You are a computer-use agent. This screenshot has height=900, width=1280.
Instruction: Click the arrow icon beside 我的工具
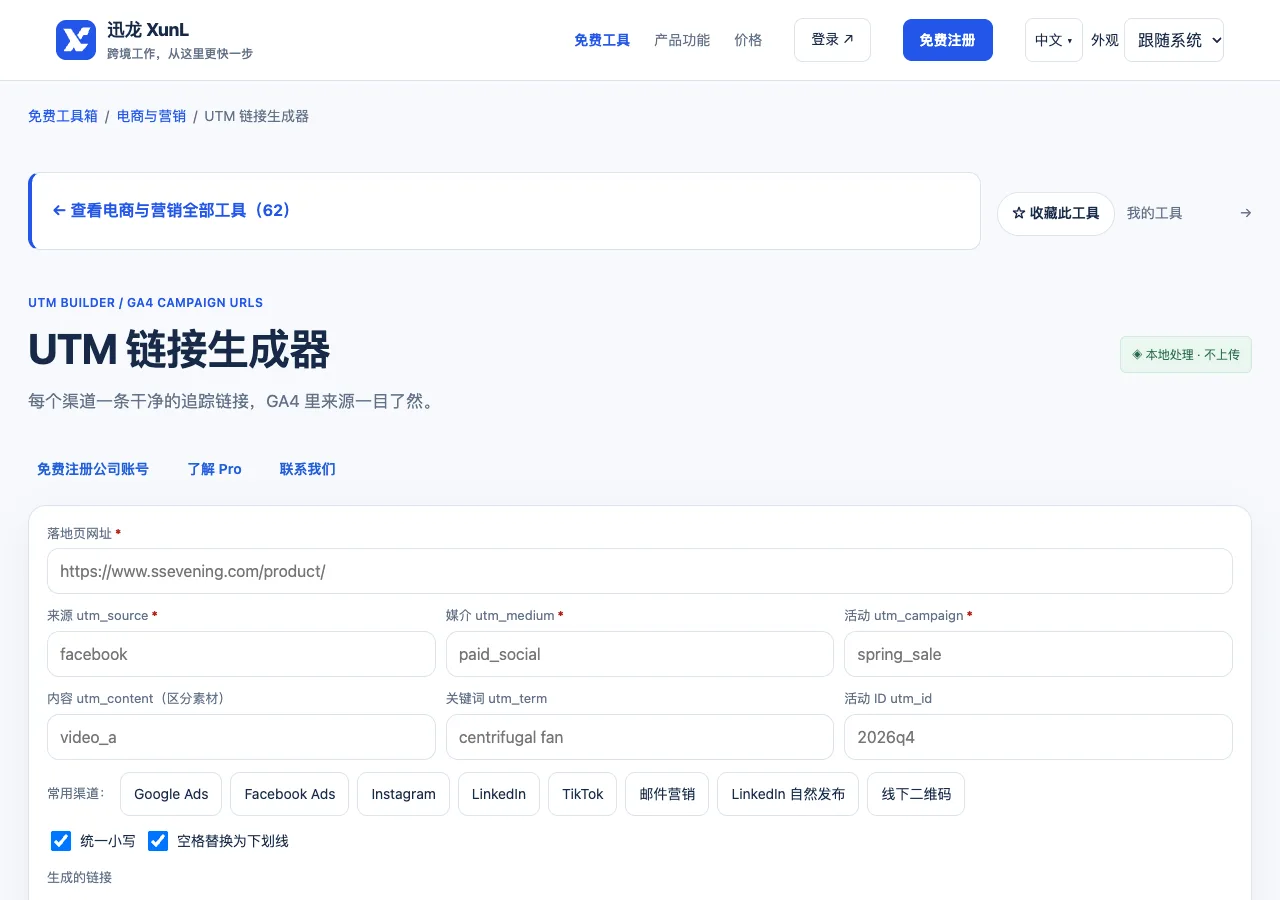(x=1245, y=213)
